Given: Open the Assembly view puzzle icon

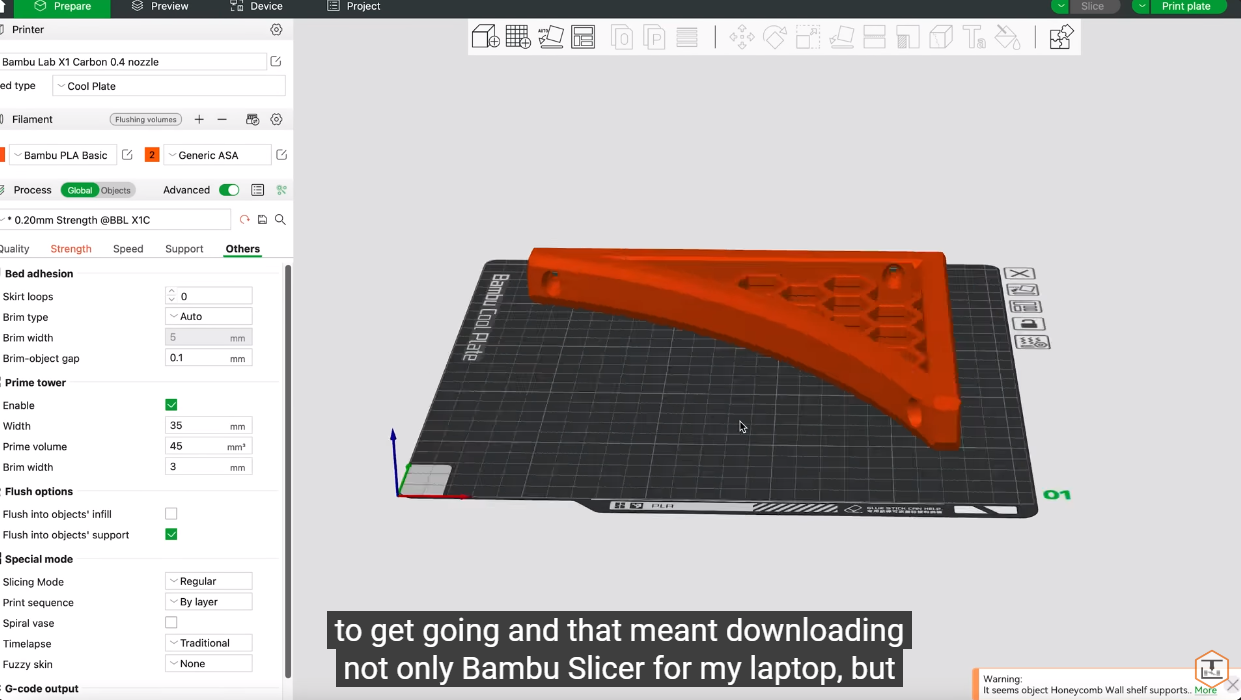Looking at the screenshot, I should pyautogui.click(x=1060, y=38).
